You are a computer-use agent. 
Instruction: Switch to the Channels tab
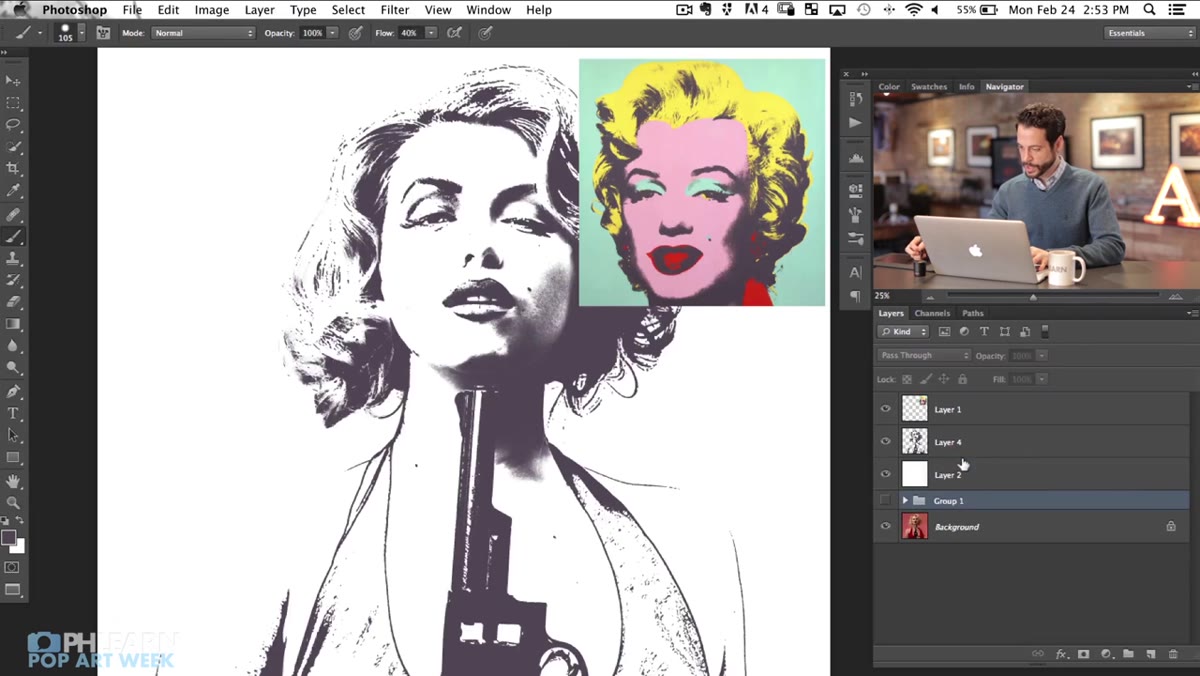point(932,313)
